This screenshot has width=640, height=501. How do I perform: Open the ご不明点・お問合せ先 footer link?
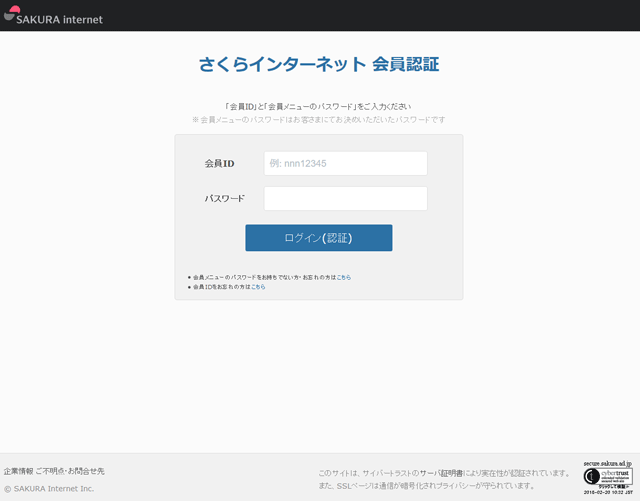tap(70, 471)
